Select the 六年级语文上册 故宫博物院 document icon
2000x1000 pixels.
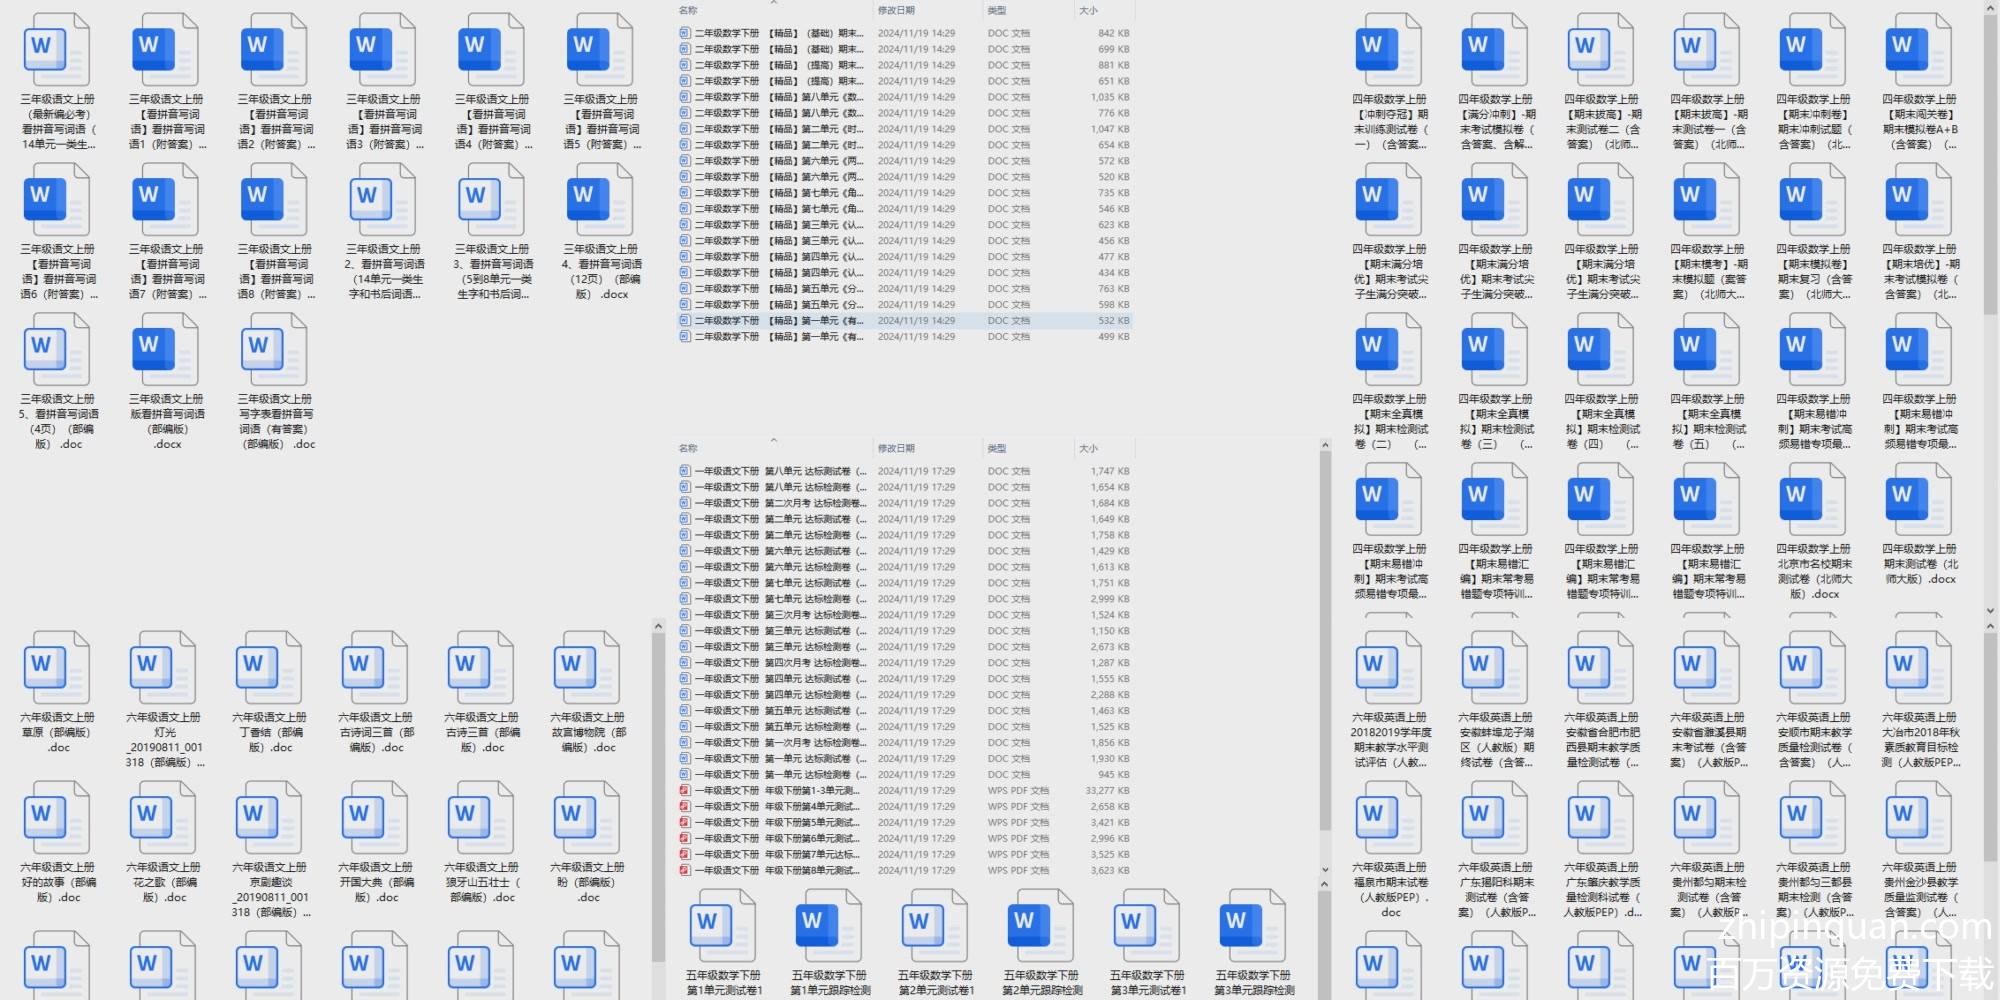tap(586, 669)
